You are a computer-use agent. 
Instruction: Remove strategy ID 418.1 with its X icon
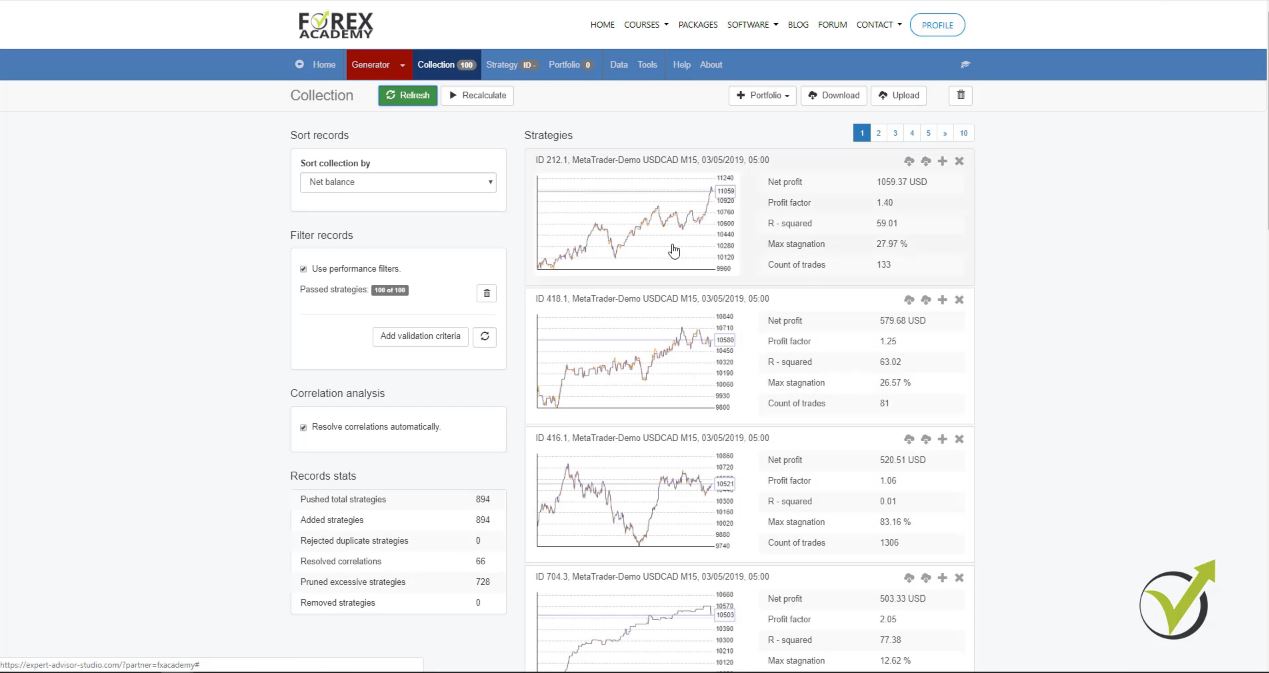click(959, 300)
